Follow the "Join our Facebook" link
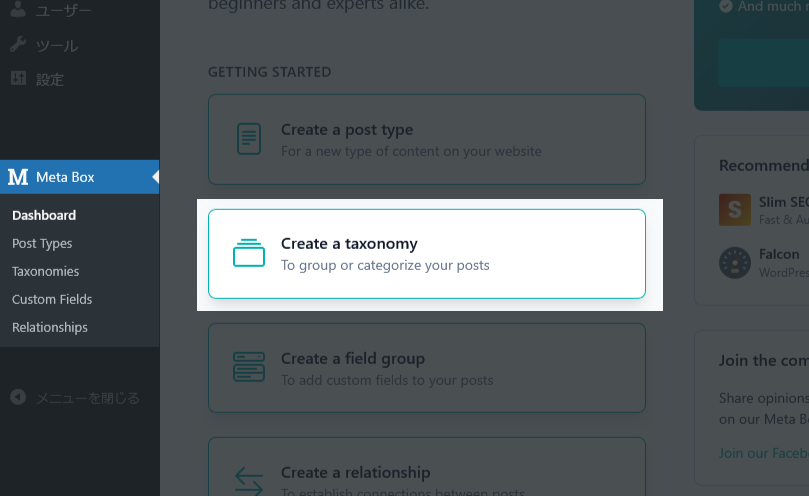This screenshot has width=809, height=497. [x=763, y=453]
